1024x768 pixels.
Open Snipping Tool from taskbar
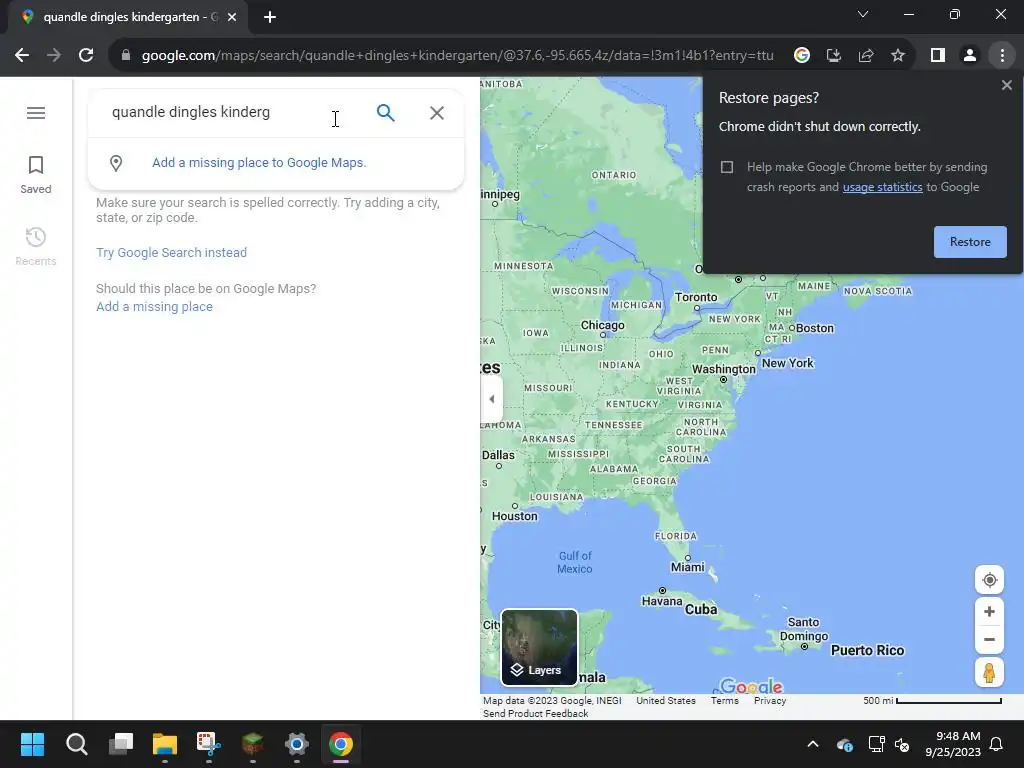208,744
